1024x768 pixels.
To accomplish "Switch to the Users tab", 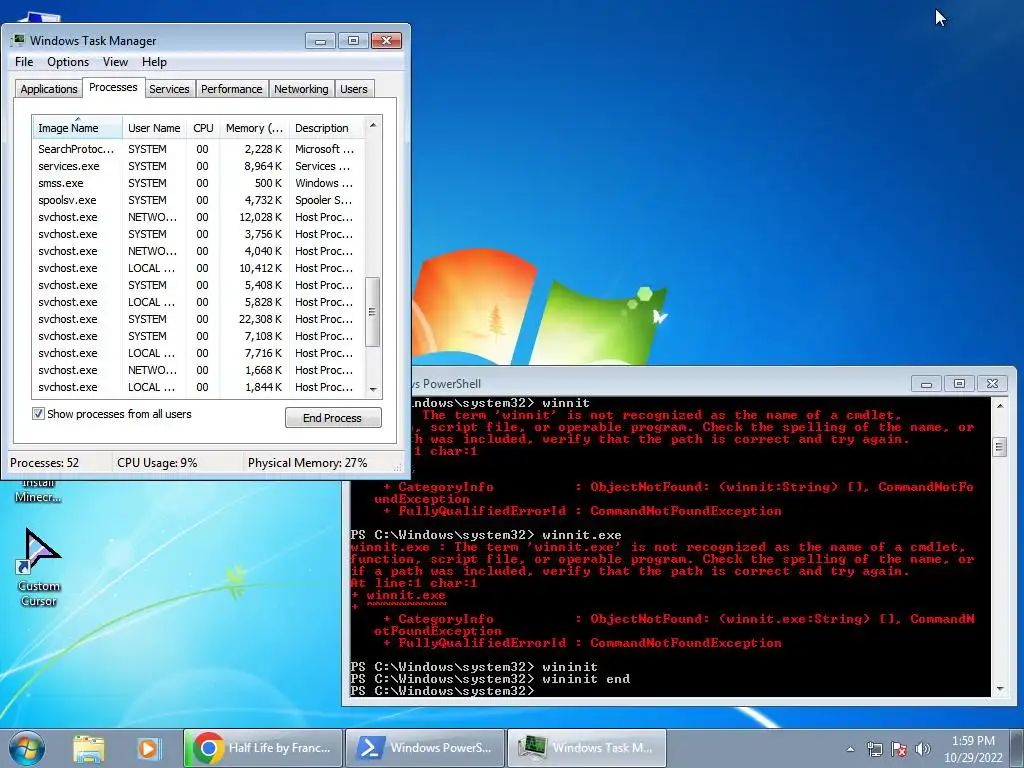I will tap(354, 89).
